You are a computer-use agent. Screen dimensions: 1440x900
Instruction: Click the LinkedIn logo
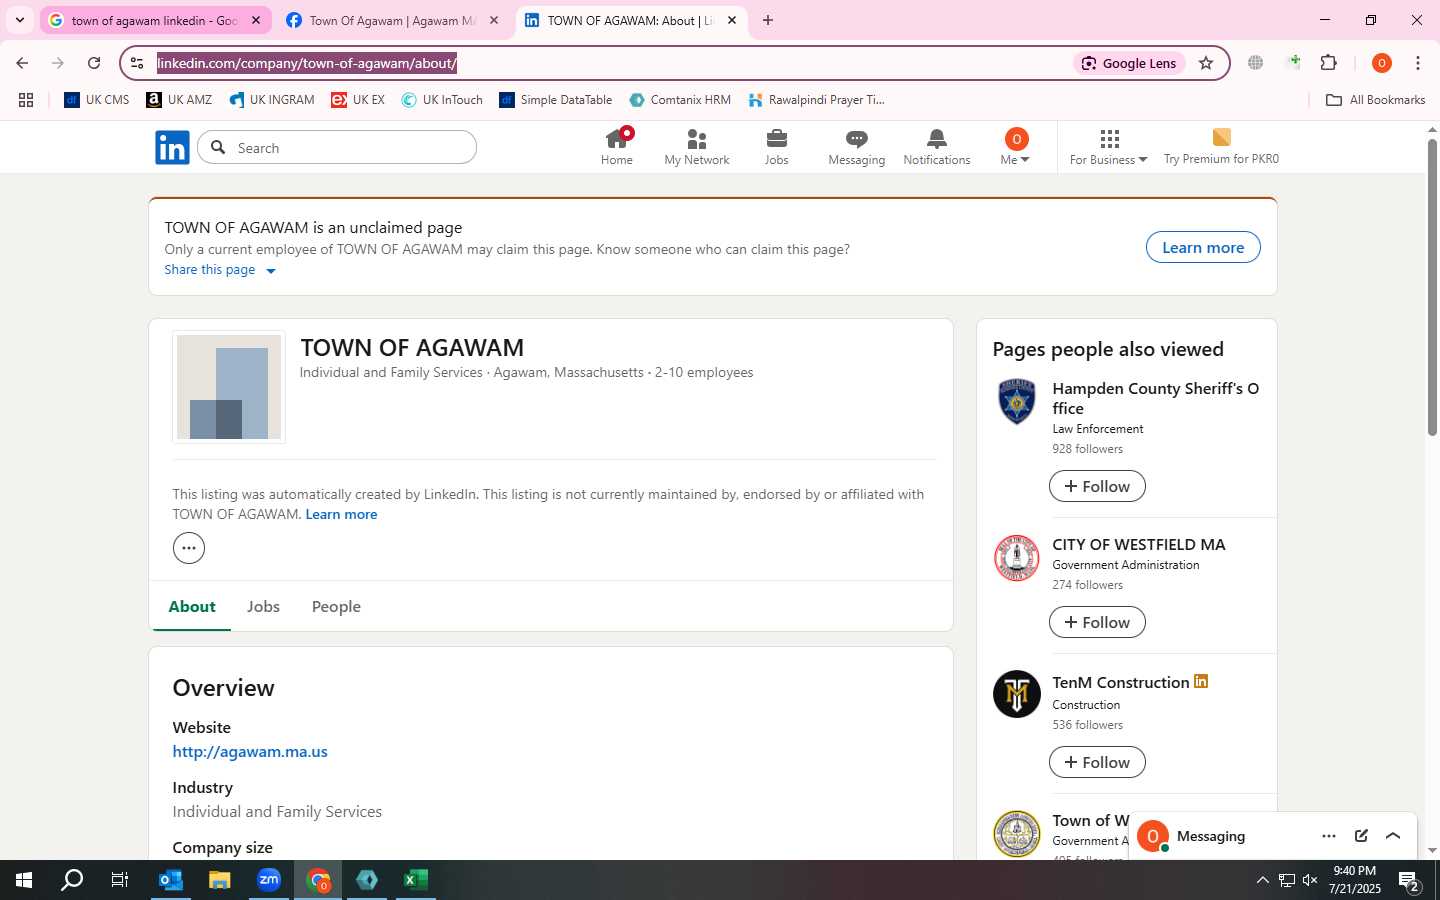(172, 148)
